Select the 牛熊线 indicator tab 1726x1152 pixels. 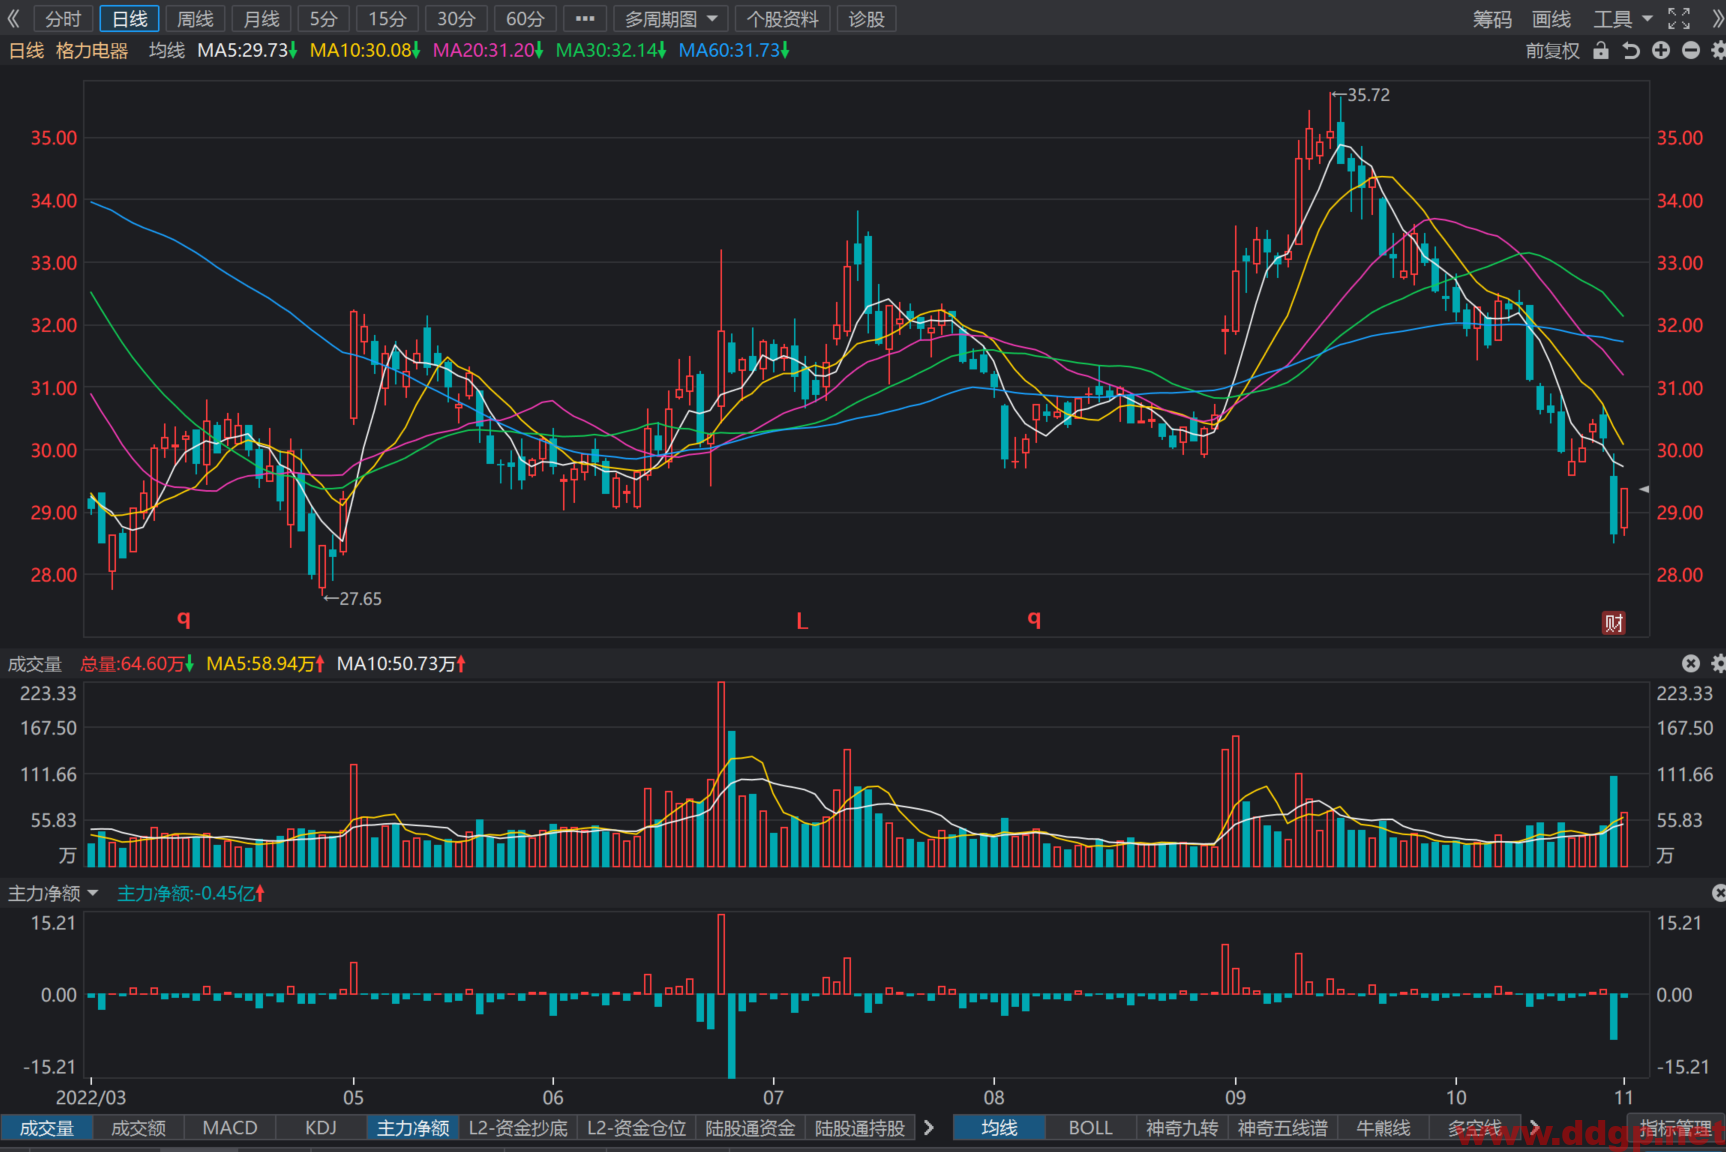point(1383,1128)
